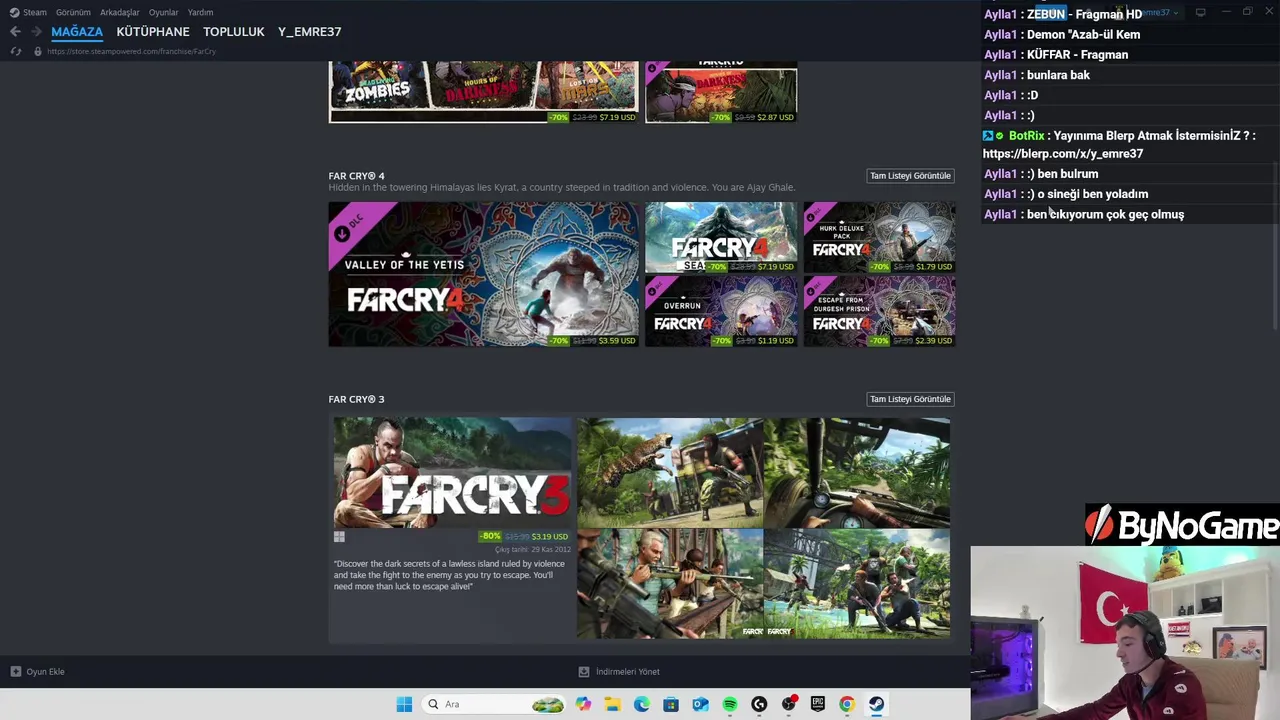The height and width of the screenshot is (720, 1280).
Task: Go back with the Steam back arrow
Action: 15,32
